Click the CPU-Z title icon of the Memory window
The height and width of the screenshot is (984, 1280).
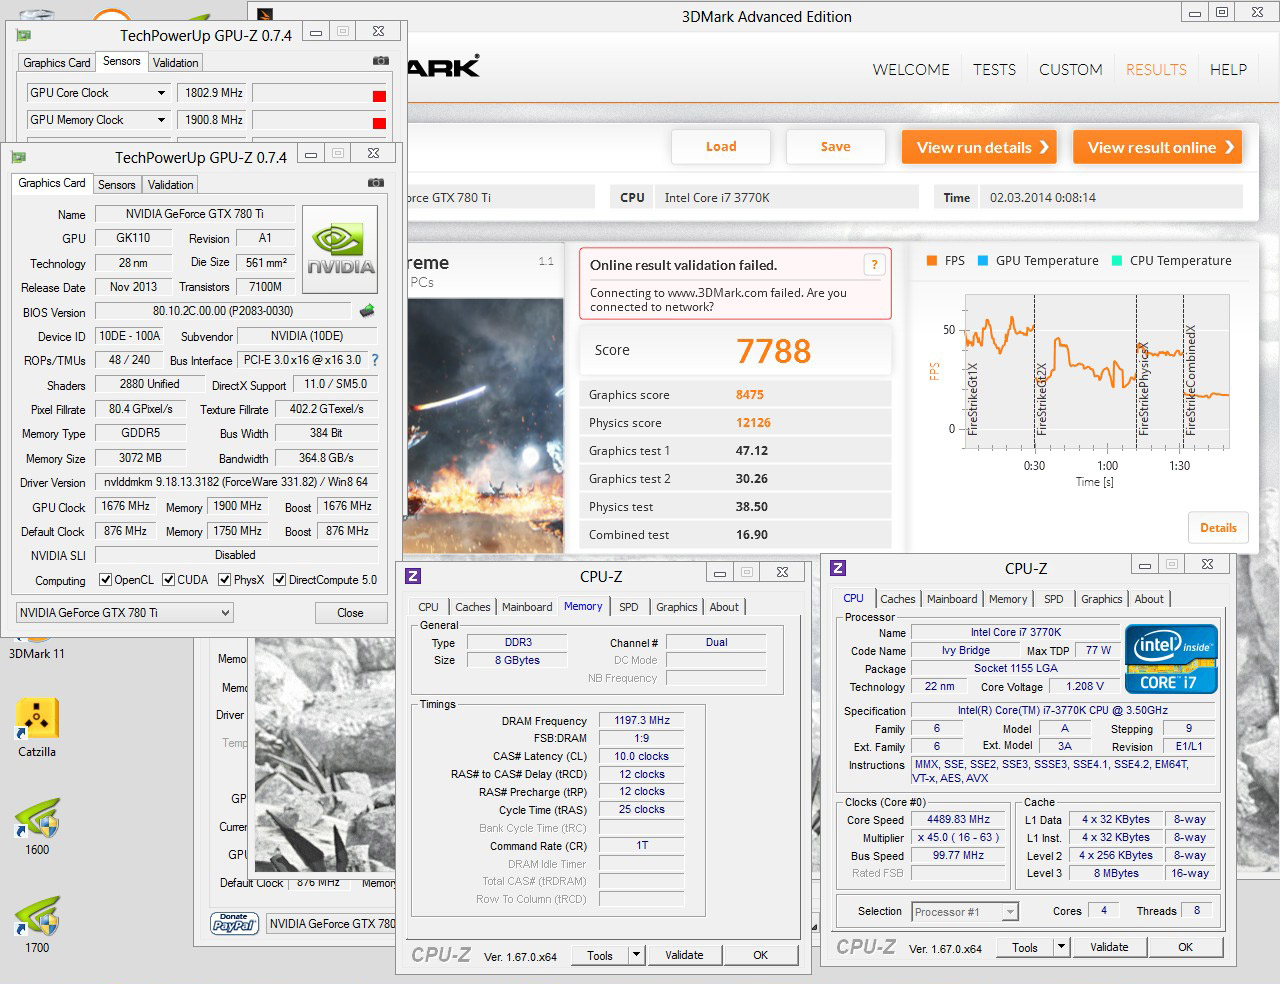click(413, 576)
